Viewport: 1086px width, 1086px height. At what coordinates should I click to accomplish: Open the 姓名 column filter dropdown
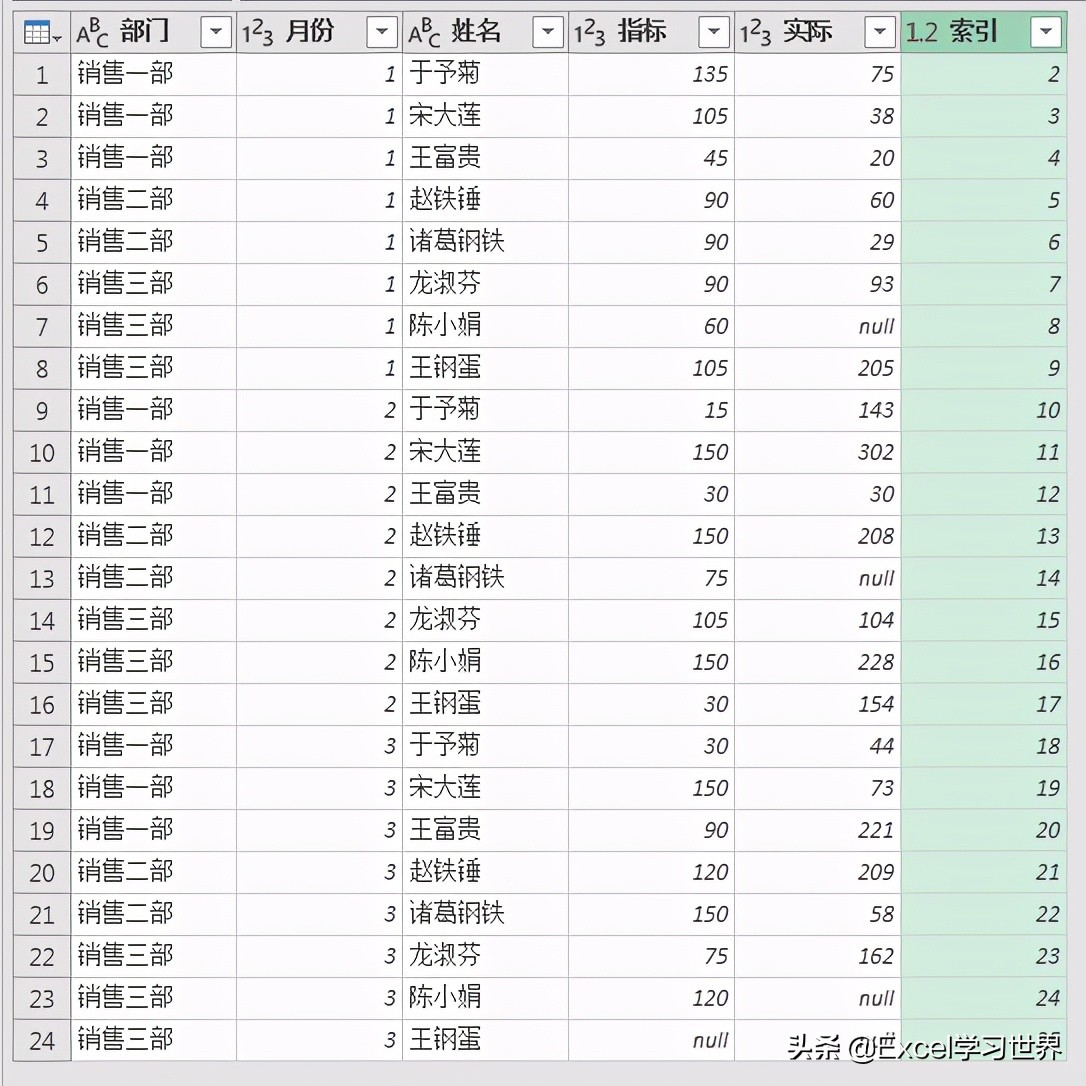click(x=548, y=32)
